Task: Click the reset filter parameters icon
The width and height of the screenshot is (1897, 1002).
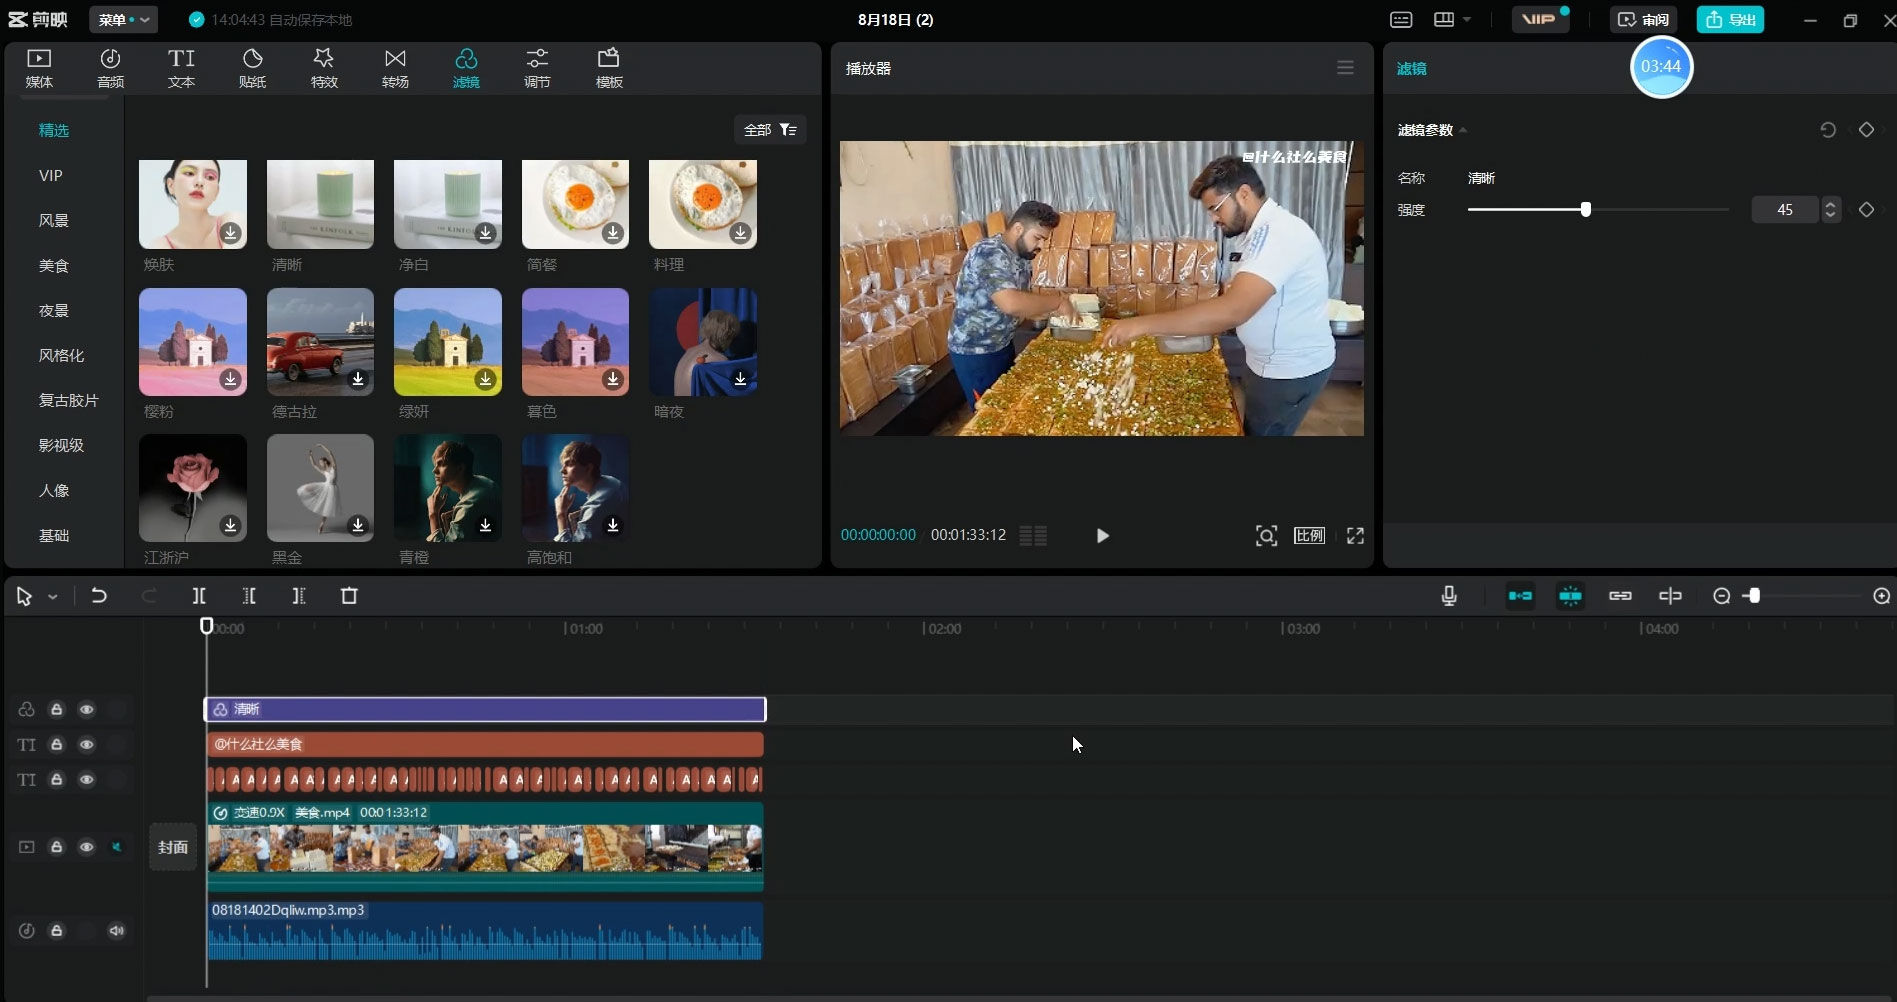Action: point(1827,130)
